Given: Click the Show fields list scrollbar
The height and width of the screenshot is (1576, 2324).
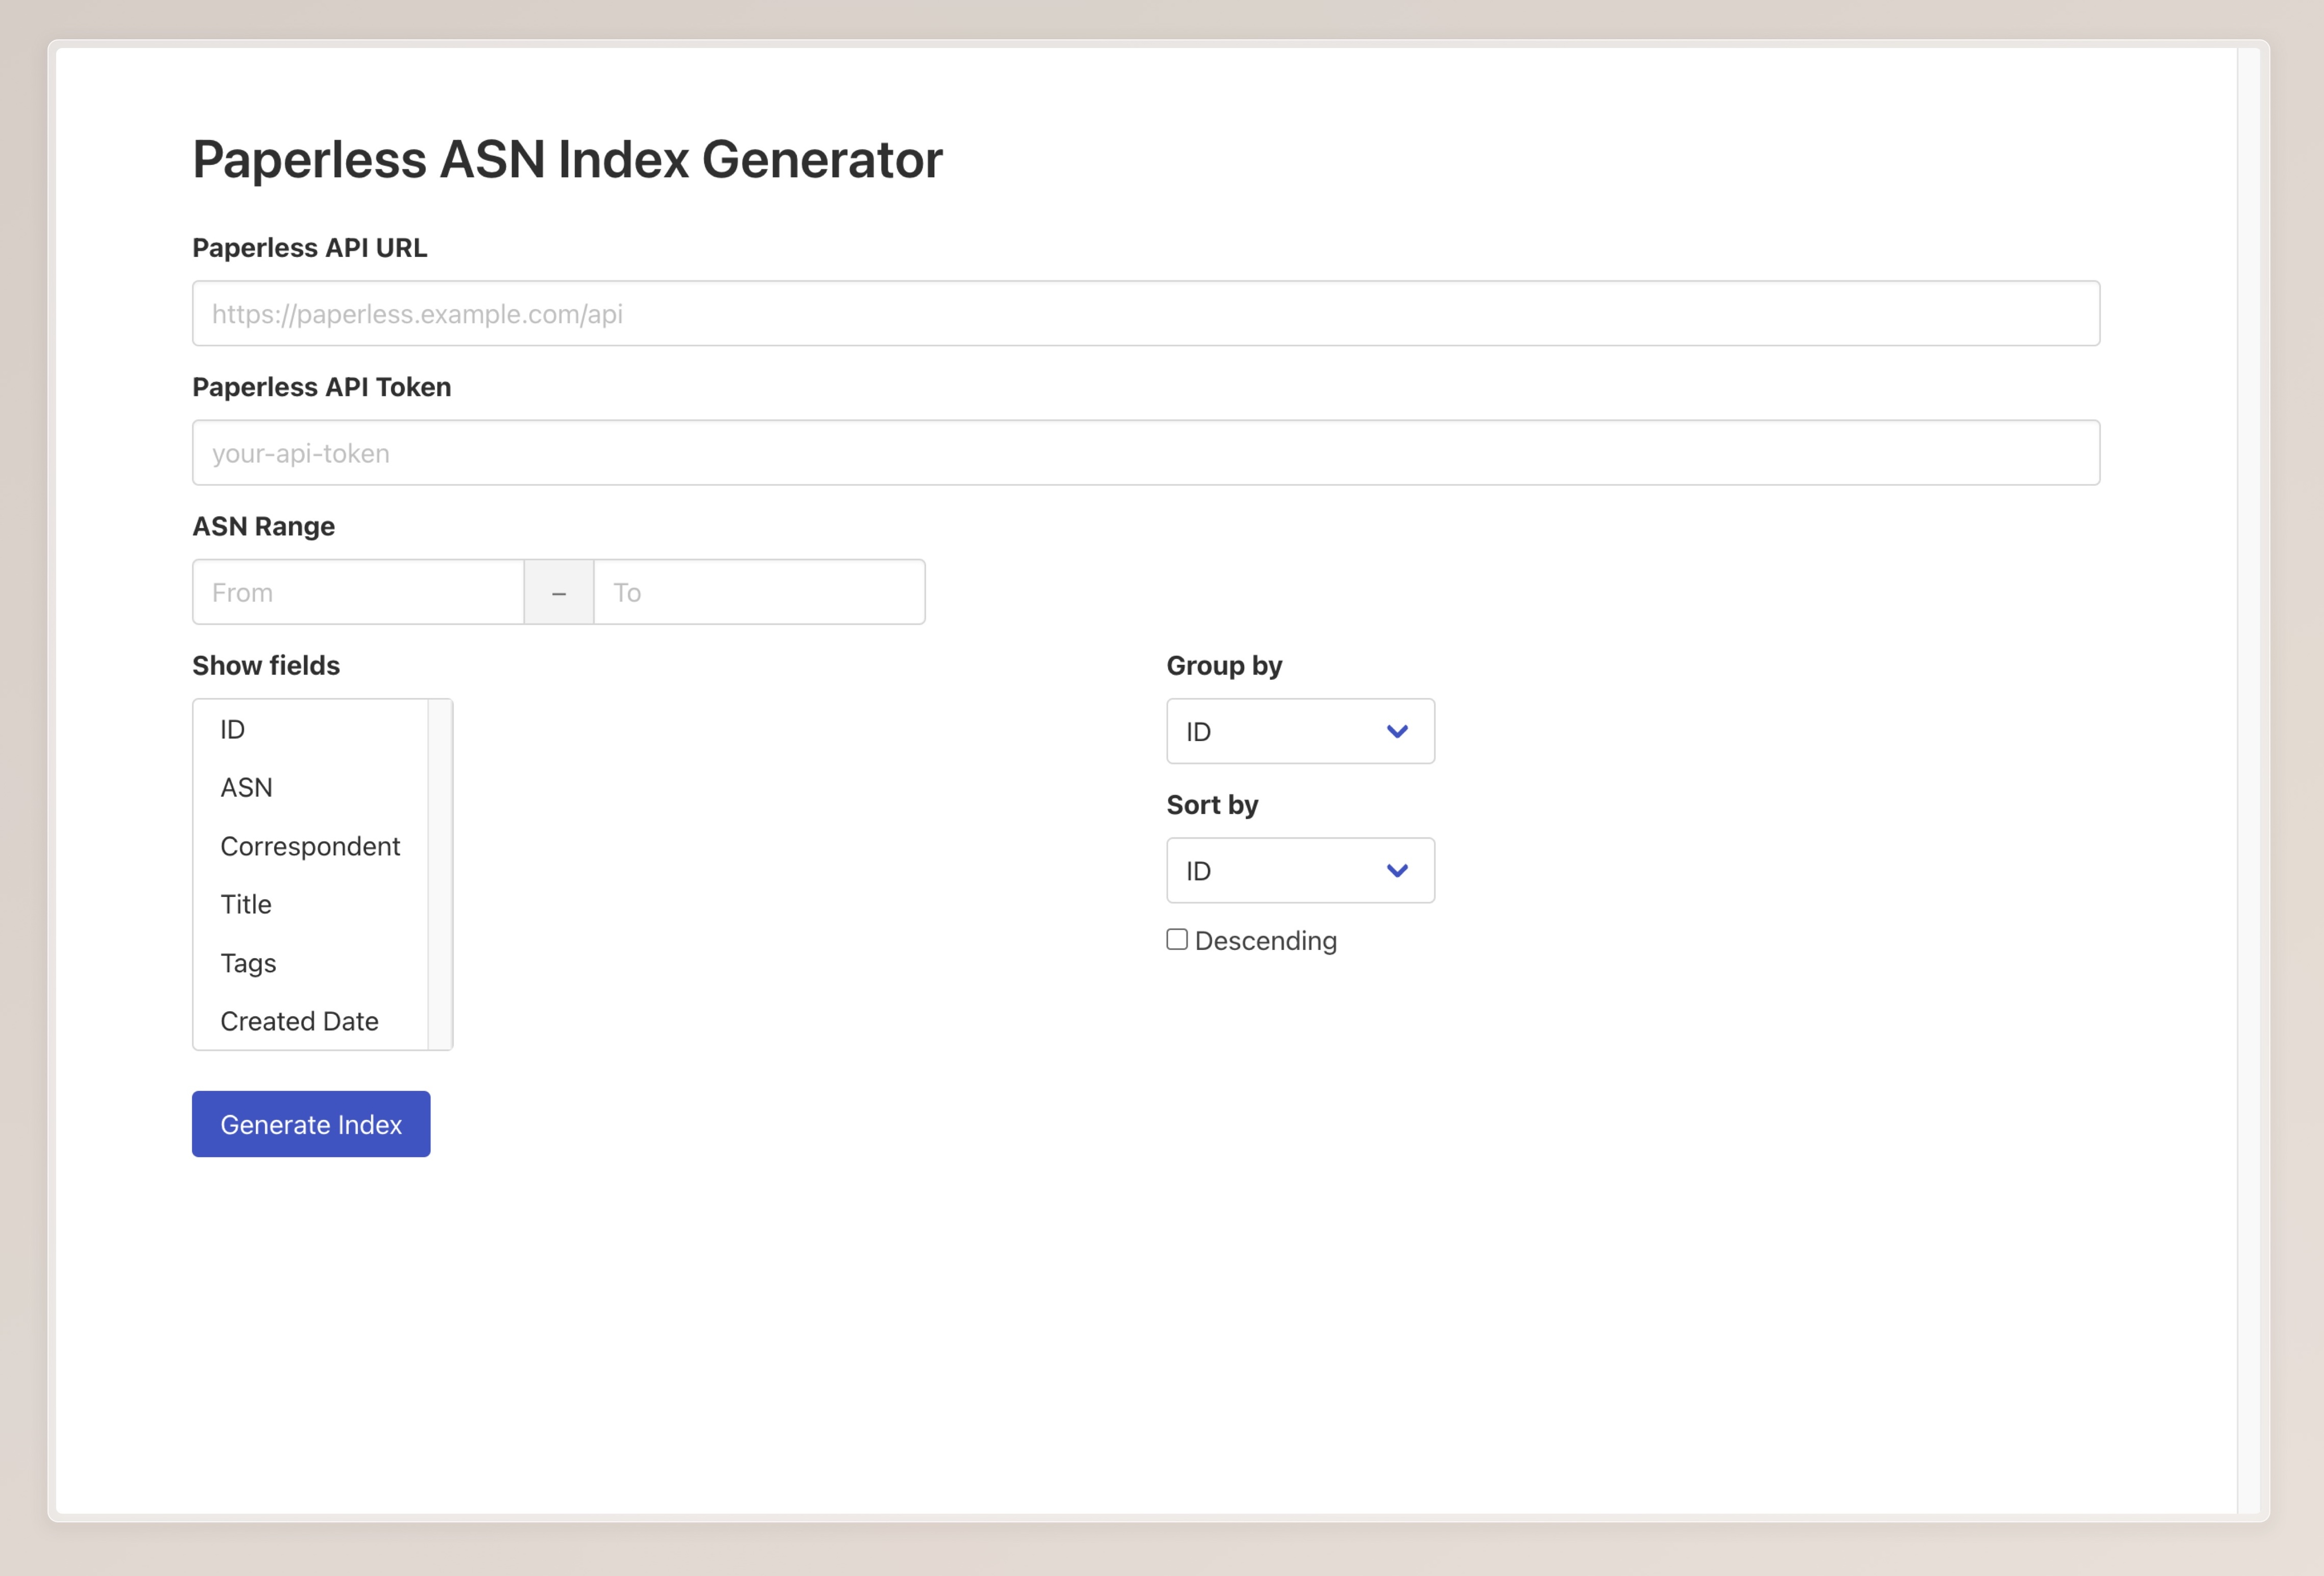Looking at the screenshot, I should [x=440, y=874].
